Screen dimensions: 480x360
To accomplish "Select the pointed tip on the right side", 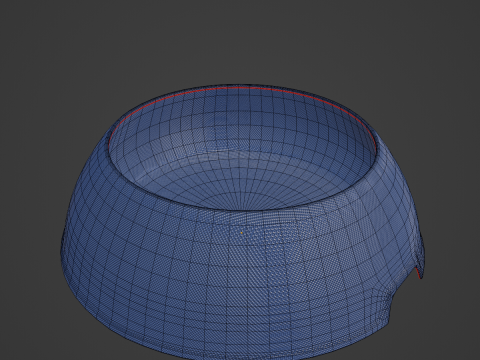I will click(422, 276).
